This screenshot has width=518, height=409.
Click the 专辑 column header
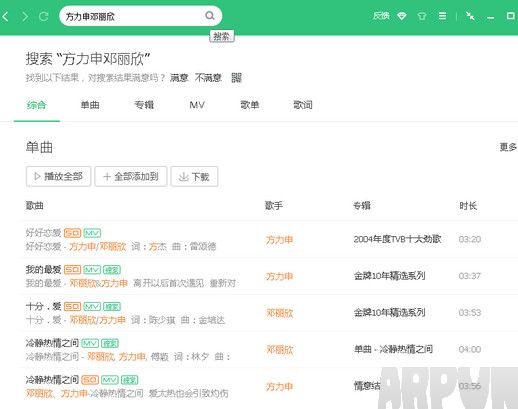[x=362, y=206]
